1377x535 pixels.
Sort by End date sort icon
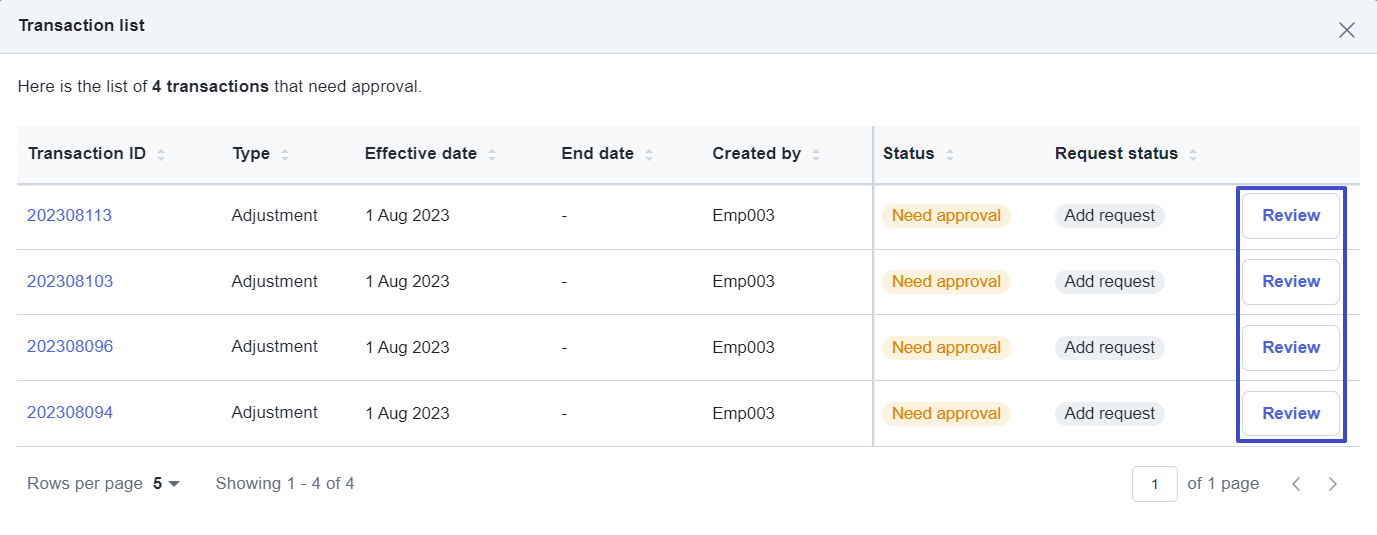point(649,155)
